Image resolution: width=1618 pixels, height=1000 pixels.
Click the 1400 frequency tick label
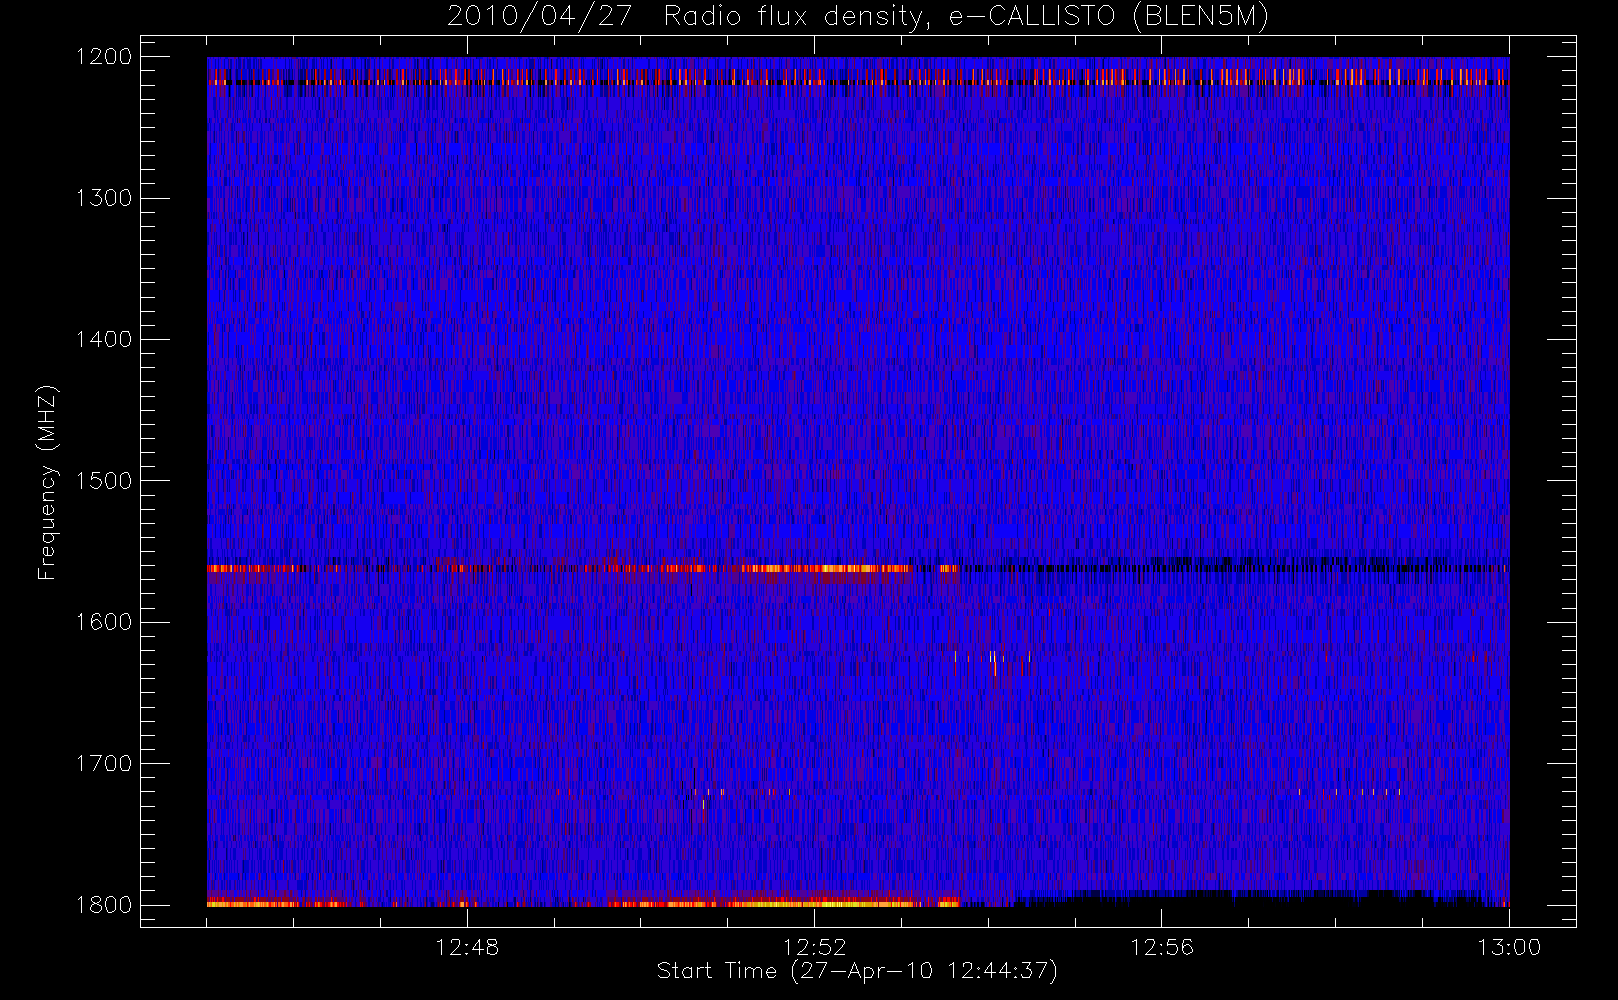[x=104, y=339]
